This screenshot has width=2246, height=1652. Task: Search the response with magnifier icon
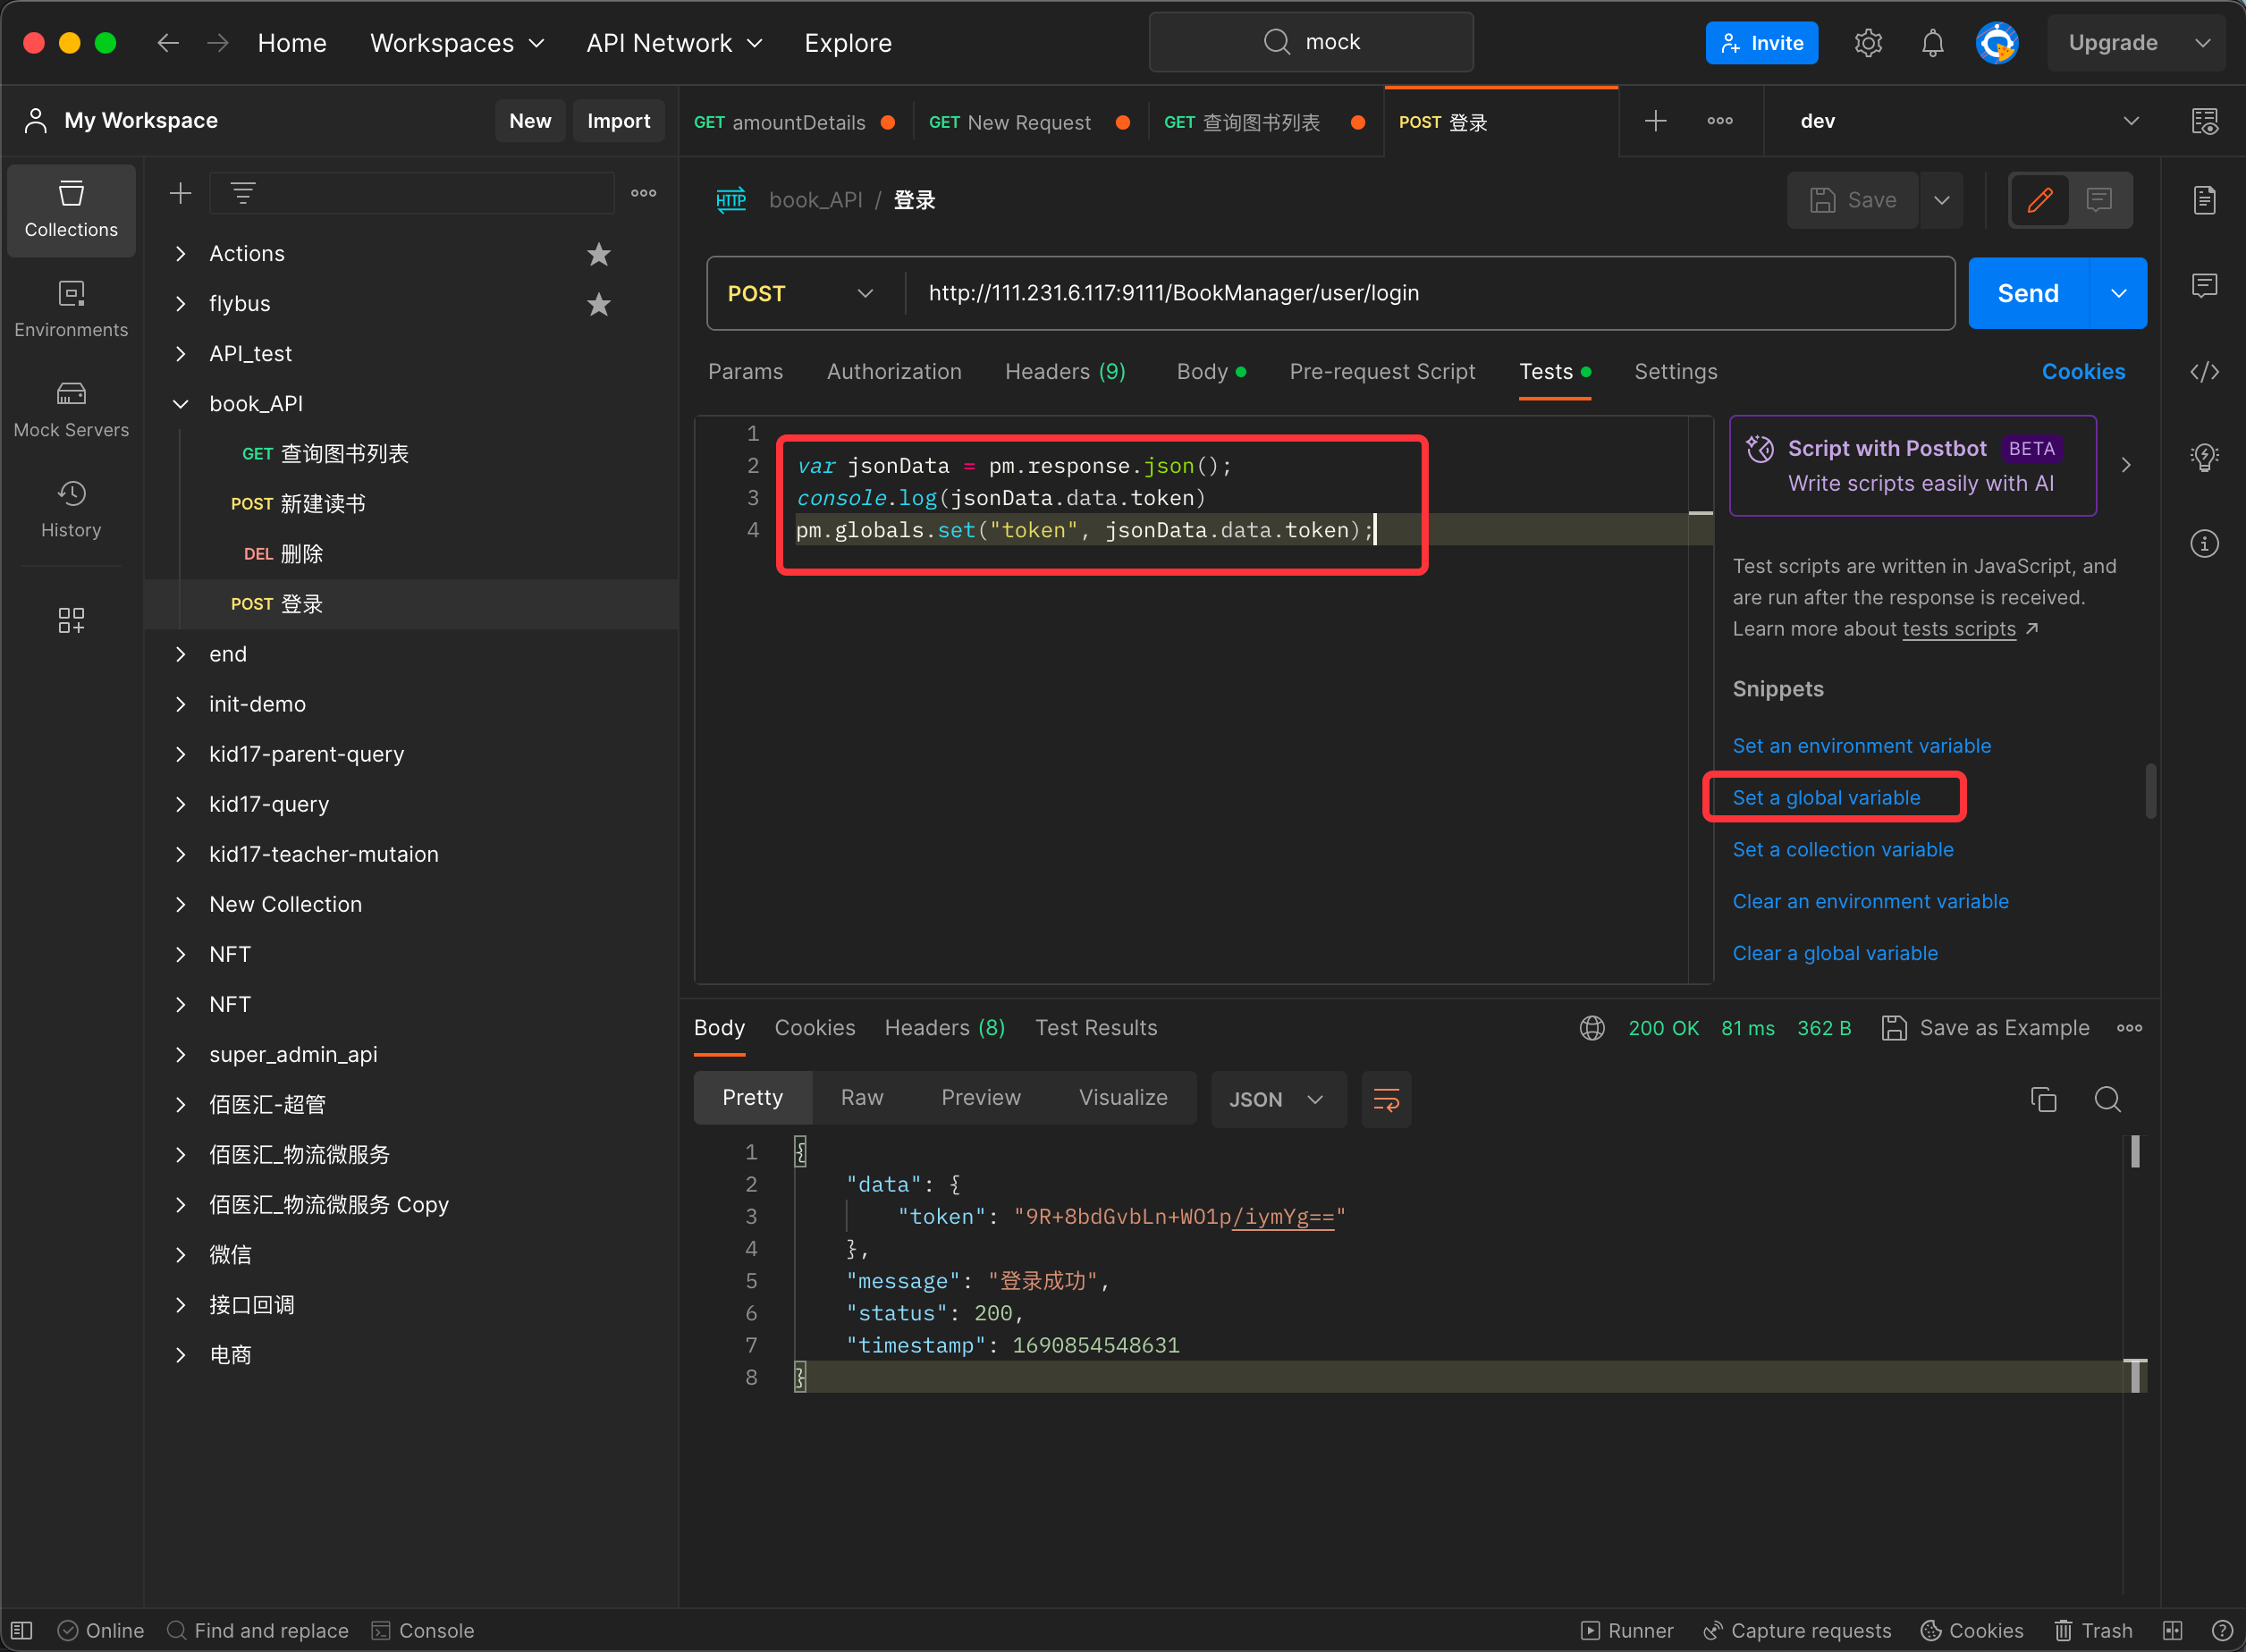pyautogui.click(x=2107, y=1099)
